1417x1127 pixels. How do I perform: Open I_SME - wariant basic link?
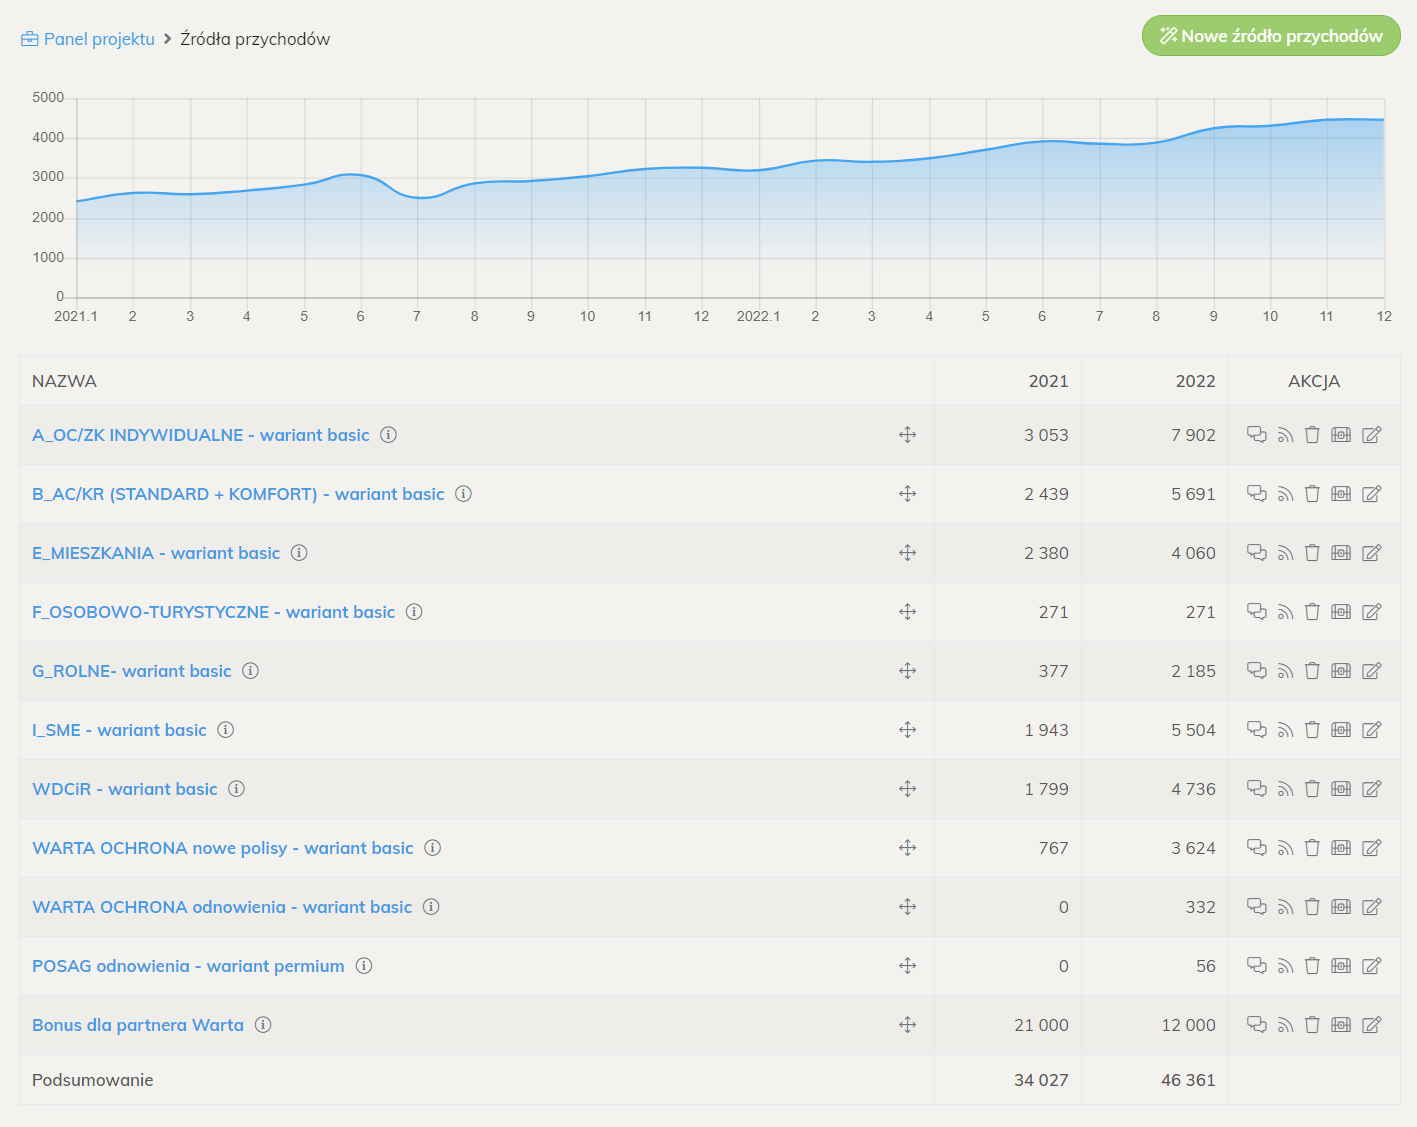119,730
